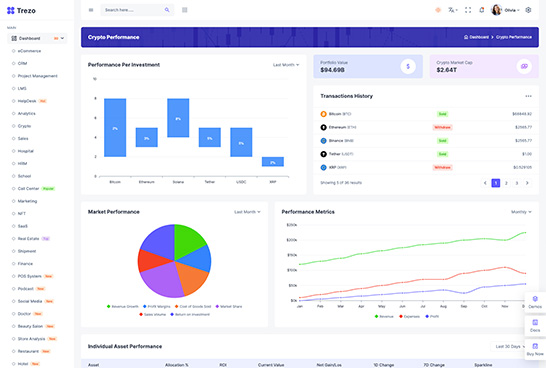Toggle Revenue Growth legend in pie chart
This screenshot has height=368, width=546.
pyautogui.click(x=123, y=306)
